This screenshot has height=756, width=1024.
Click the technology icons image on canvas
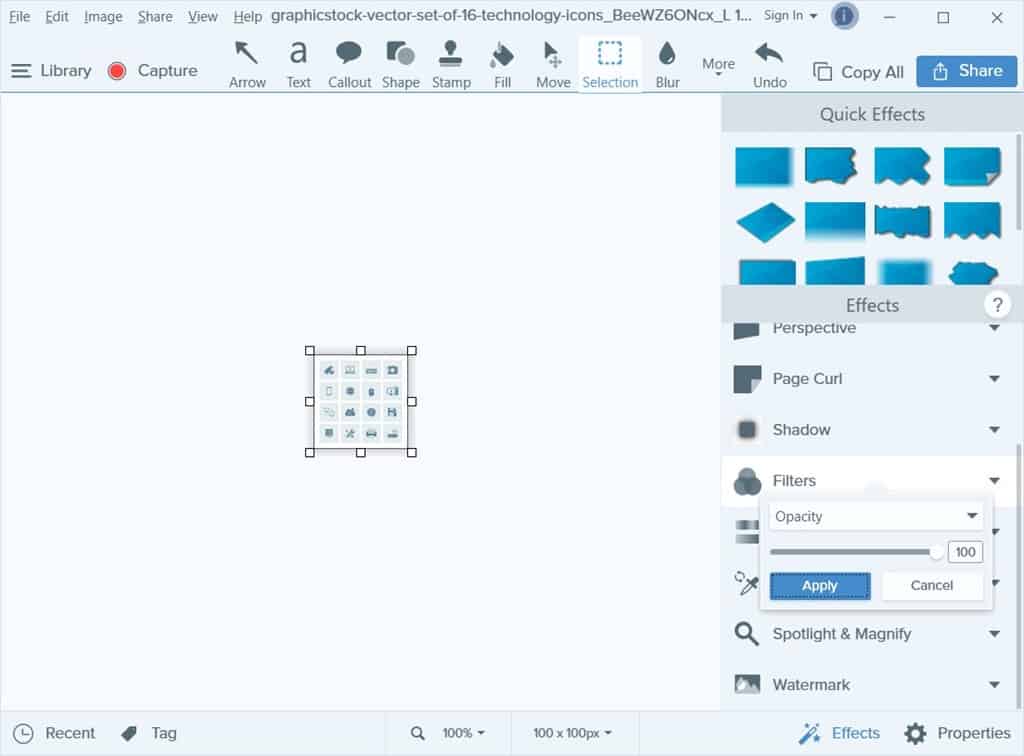coord(360,402)
